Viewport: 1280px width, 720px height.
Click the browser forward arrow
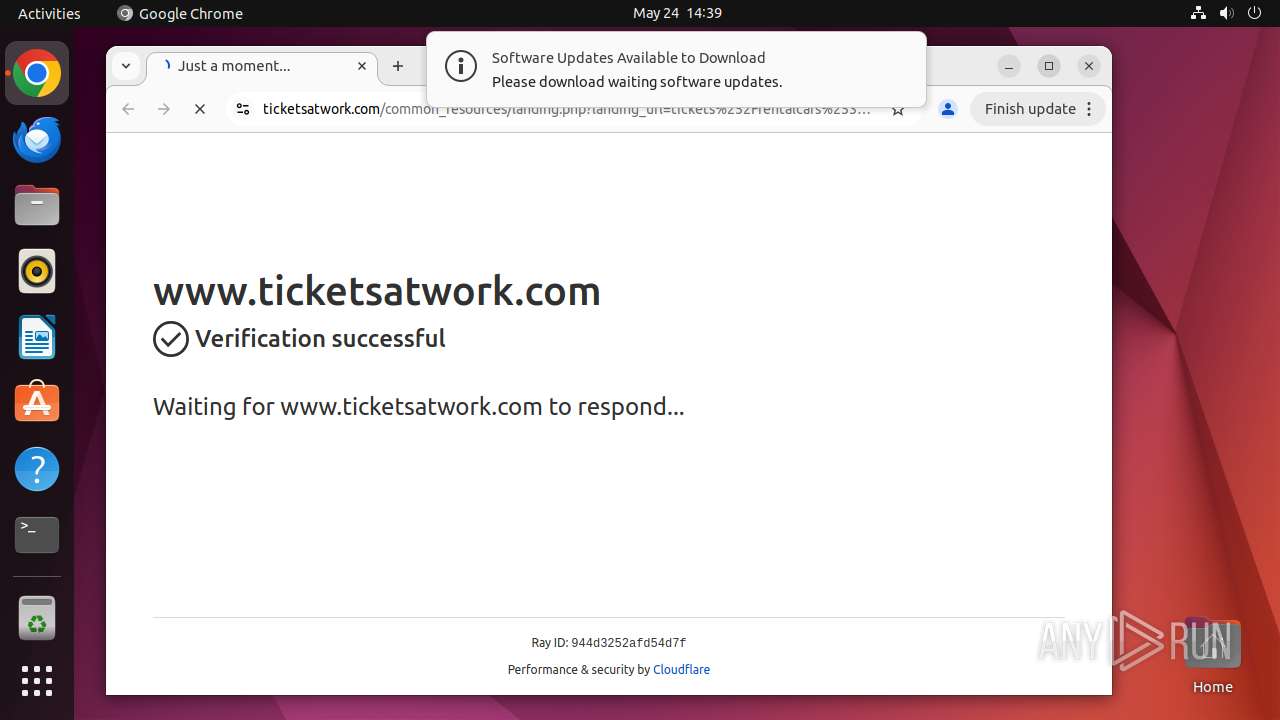(164, 109)
